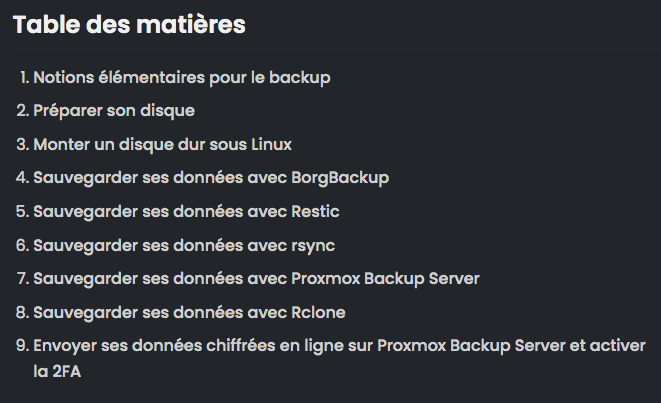The width and height of the screenshot is (661, 403).
Task: Click list number 5 beside the Restic entry
Action: [x=23, y=211]
